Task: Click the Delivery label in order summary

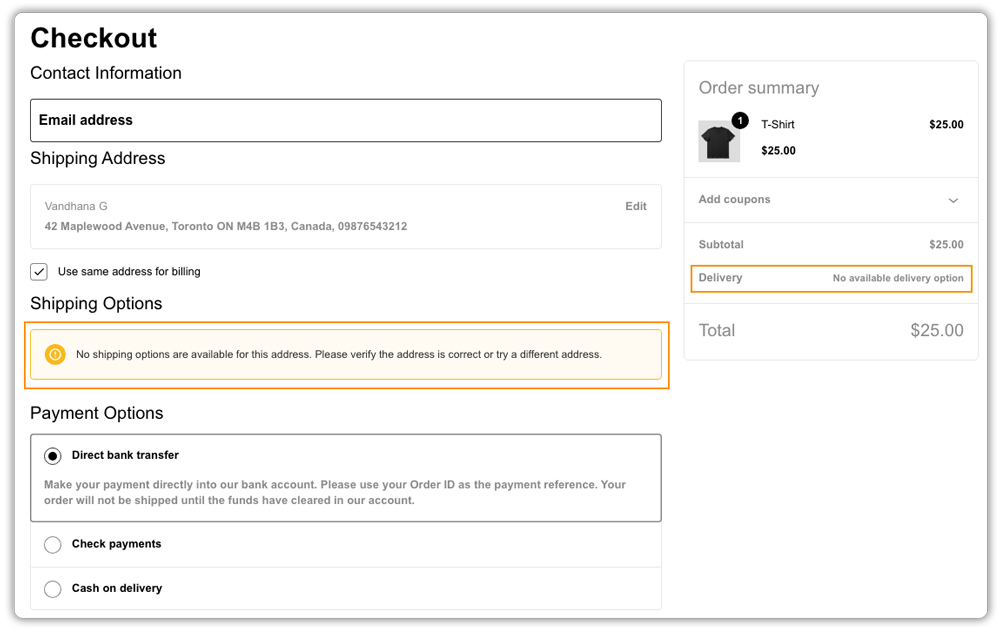Action: pos(720,277)
